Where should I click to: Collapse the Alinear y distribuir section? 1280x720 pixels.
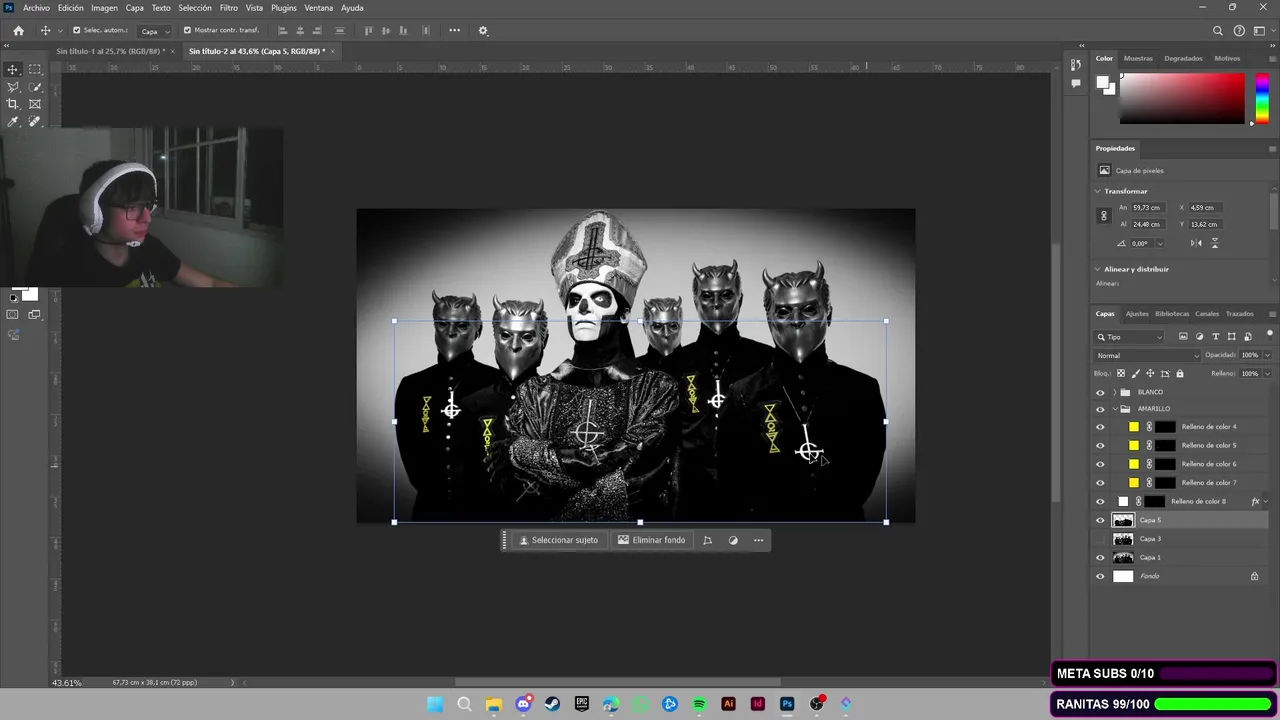[1098, 269]
